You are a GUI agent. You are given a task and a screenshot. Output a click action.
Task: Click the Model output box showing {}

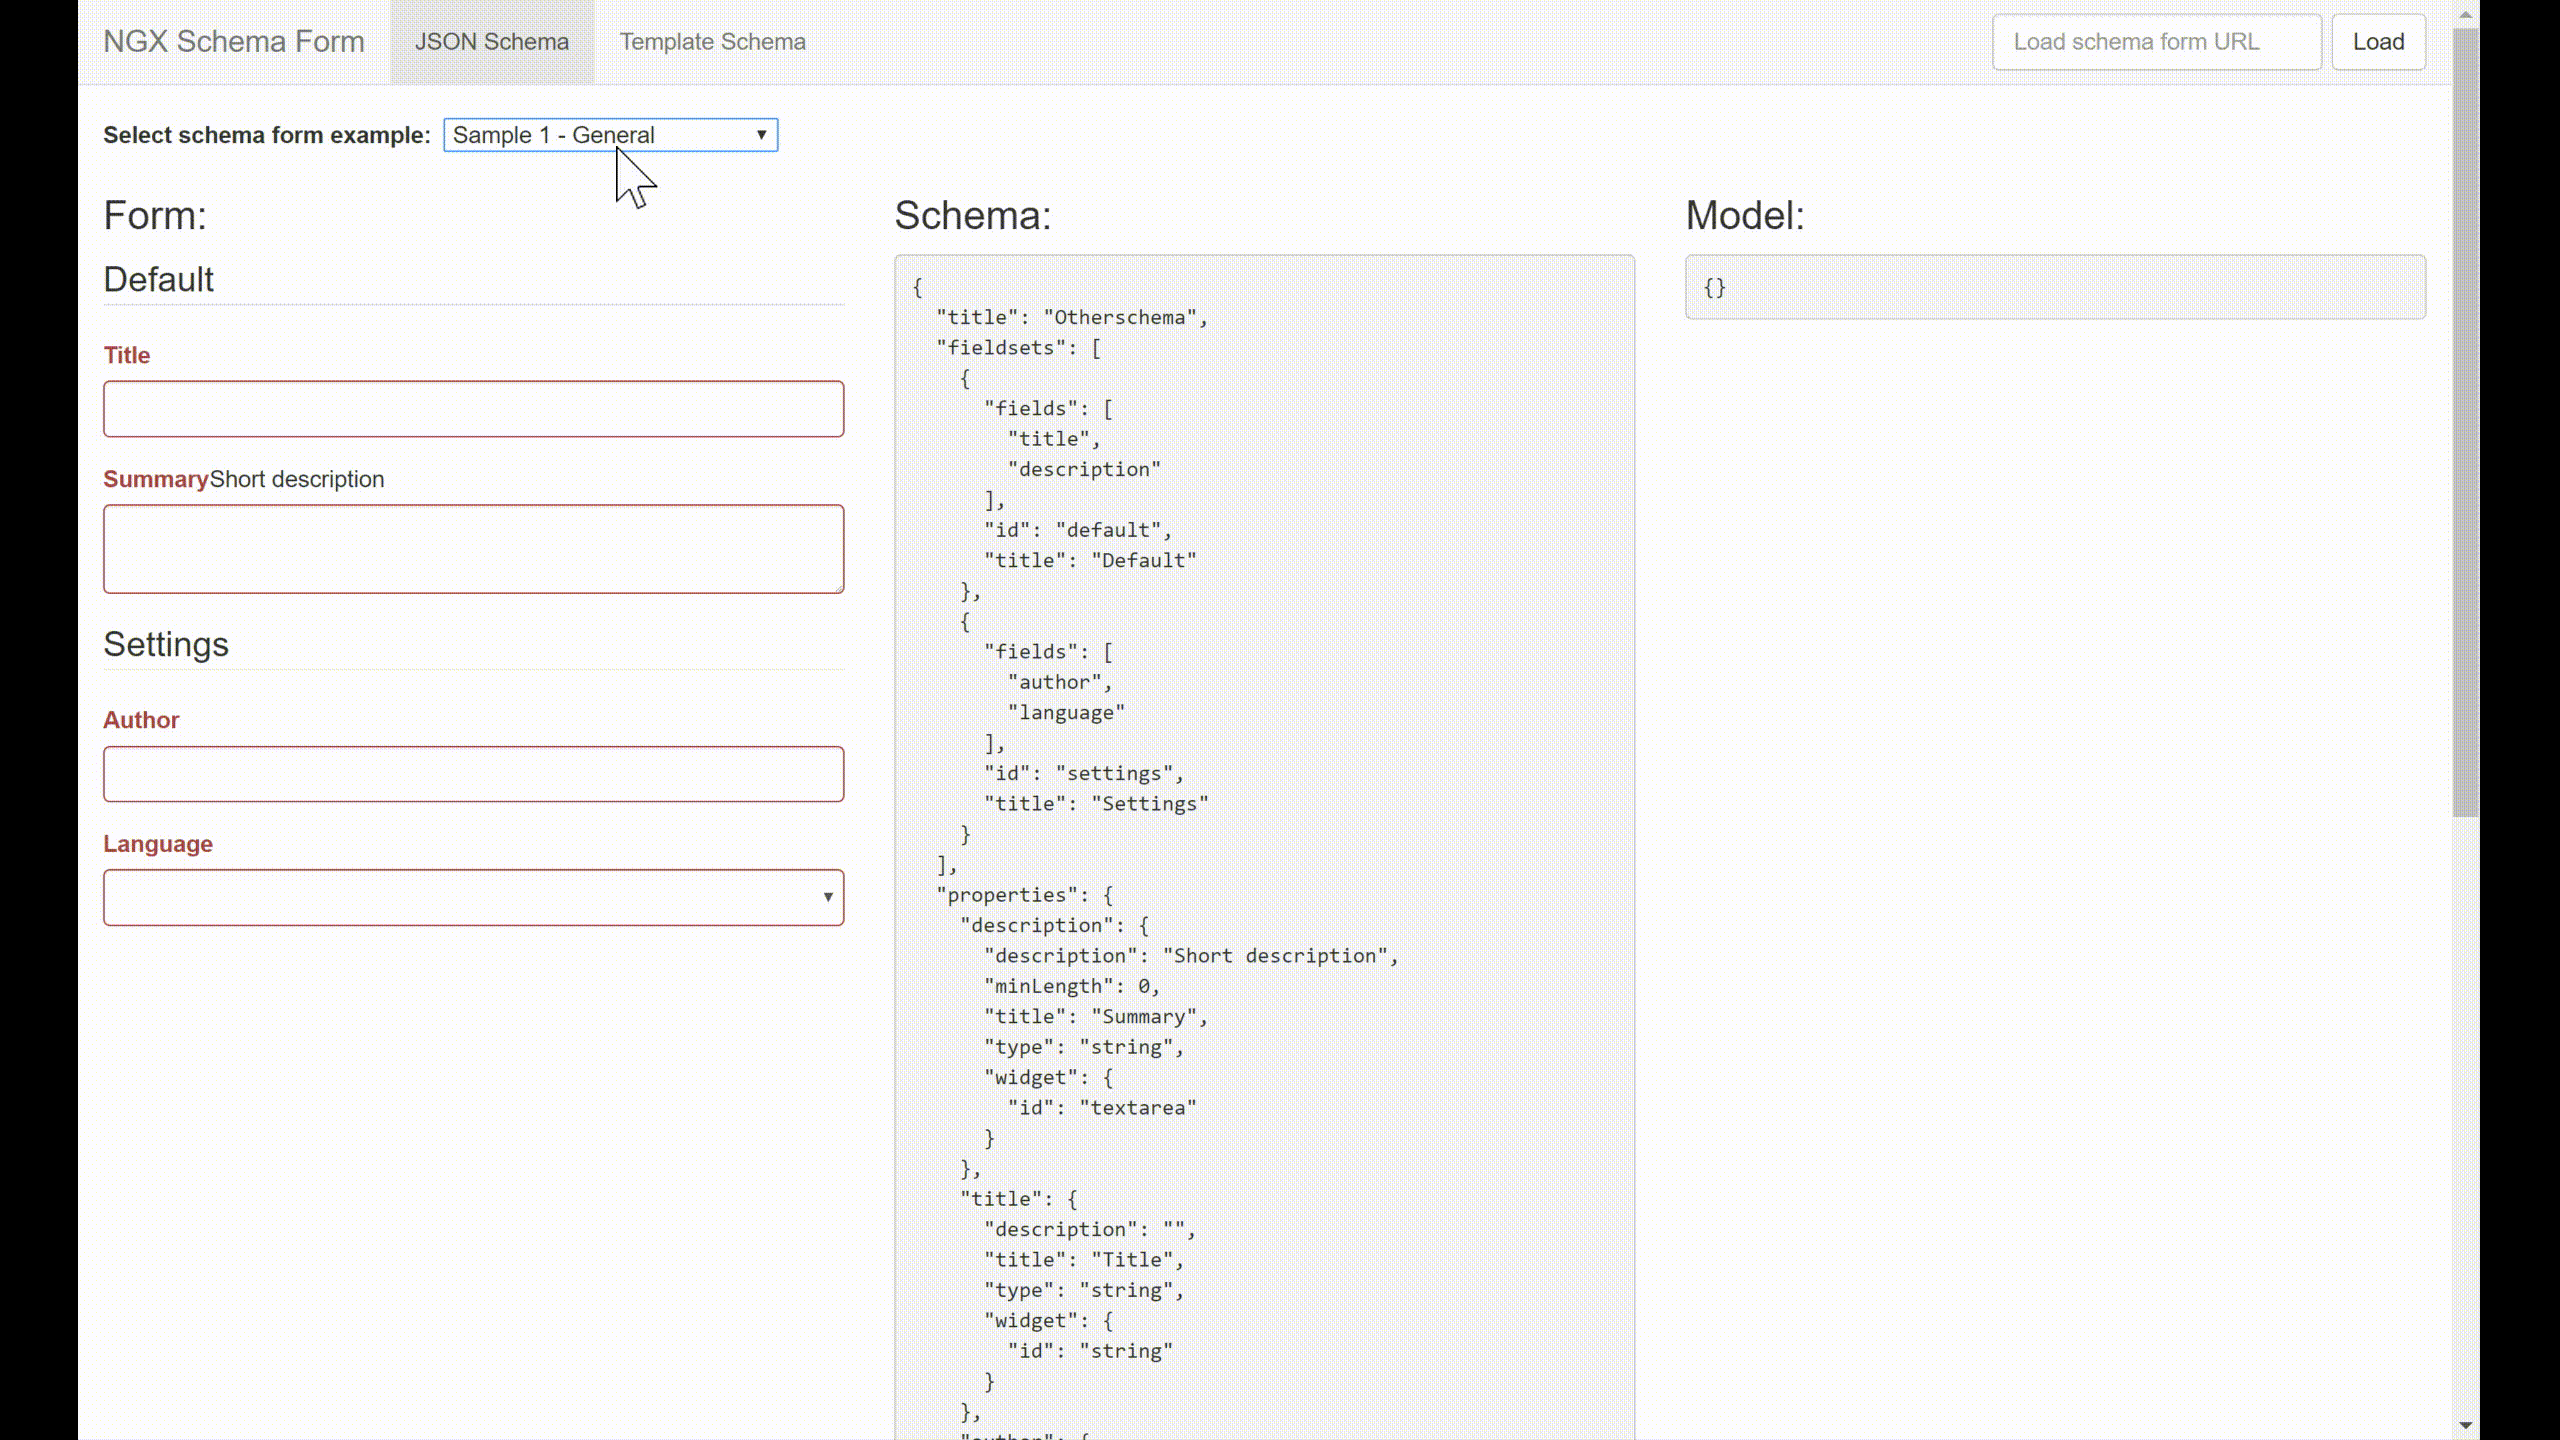point(2055,288)
